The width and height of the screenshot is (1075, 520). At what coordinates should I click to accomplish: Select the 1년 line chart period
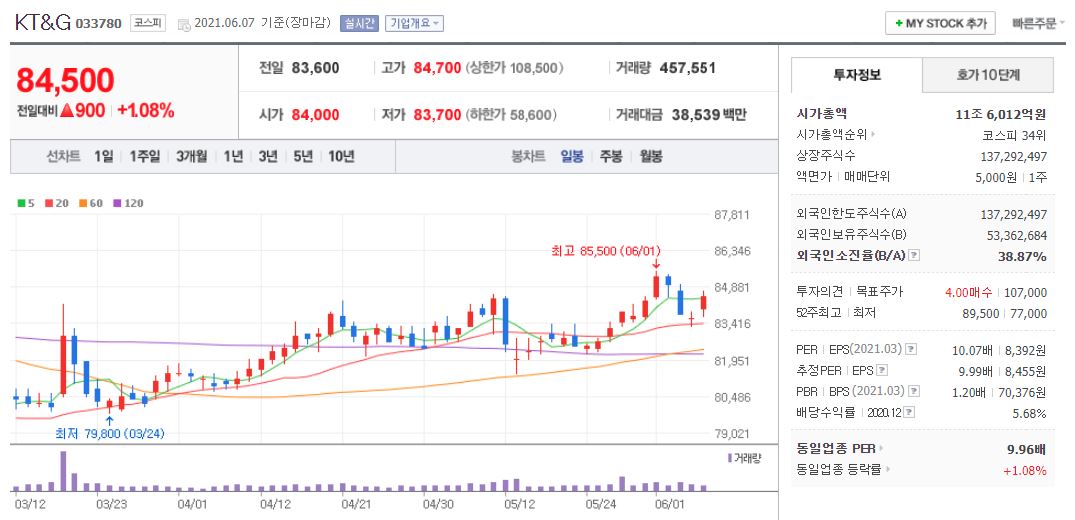click(x=233, y=156)
